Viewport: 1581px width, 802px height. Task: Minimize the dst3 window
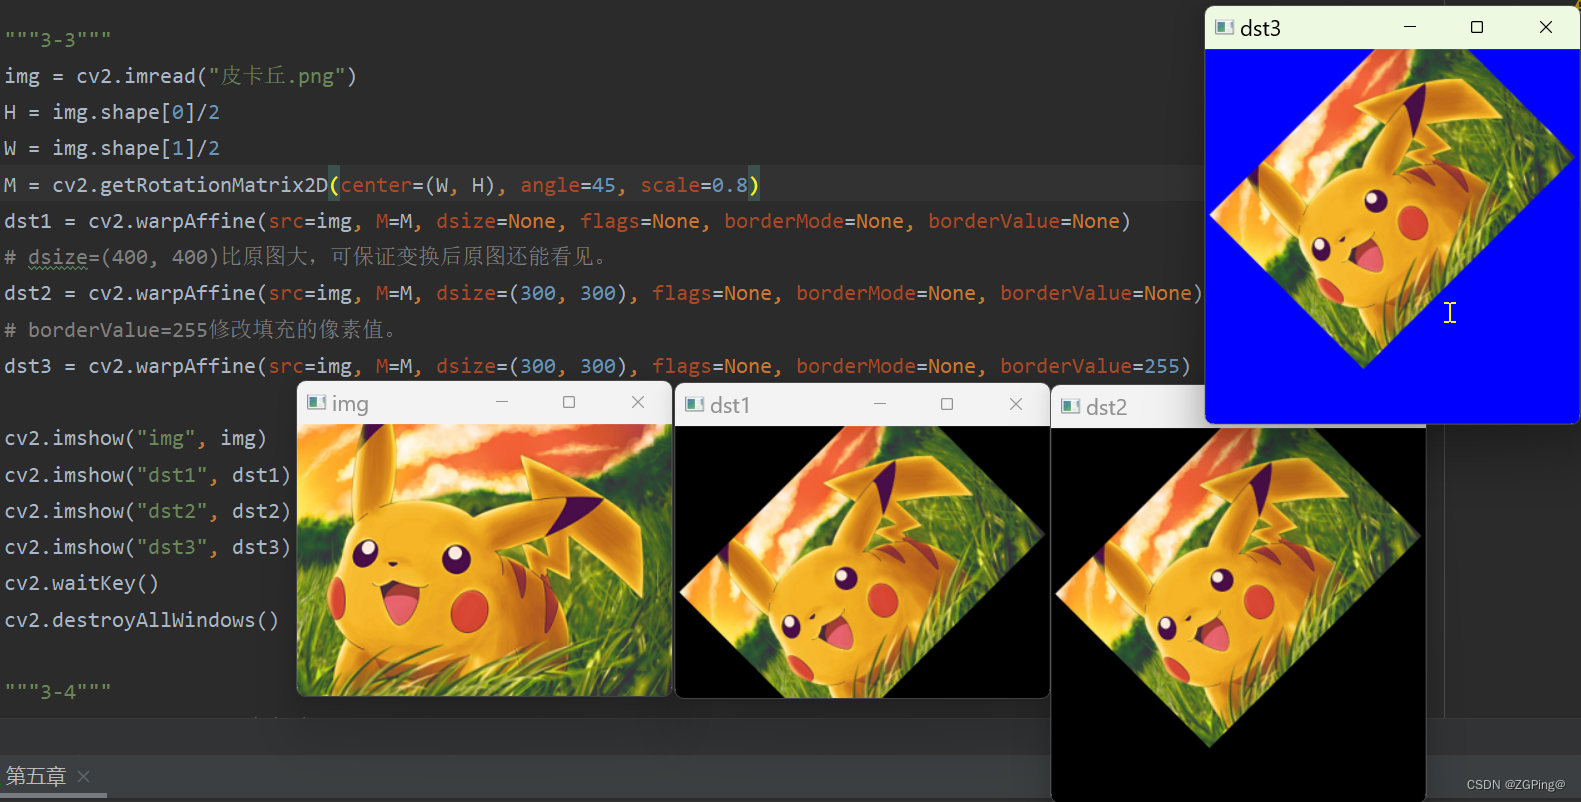pos(1410,27)
